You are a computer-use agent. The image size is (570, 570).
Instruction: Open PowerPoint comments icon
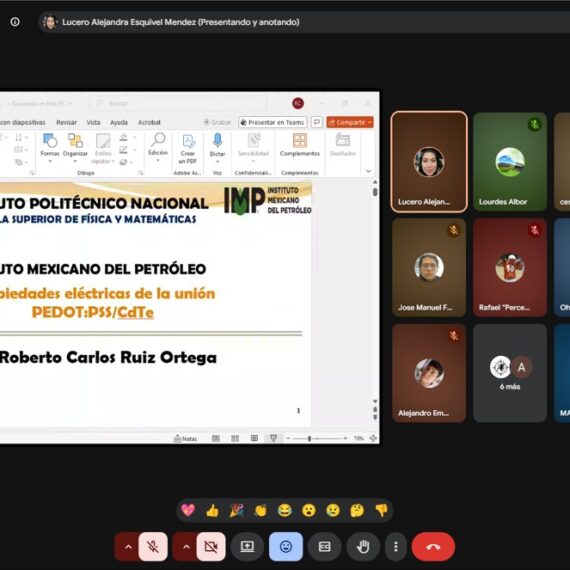pyautogui.click(x=317, y=123)
